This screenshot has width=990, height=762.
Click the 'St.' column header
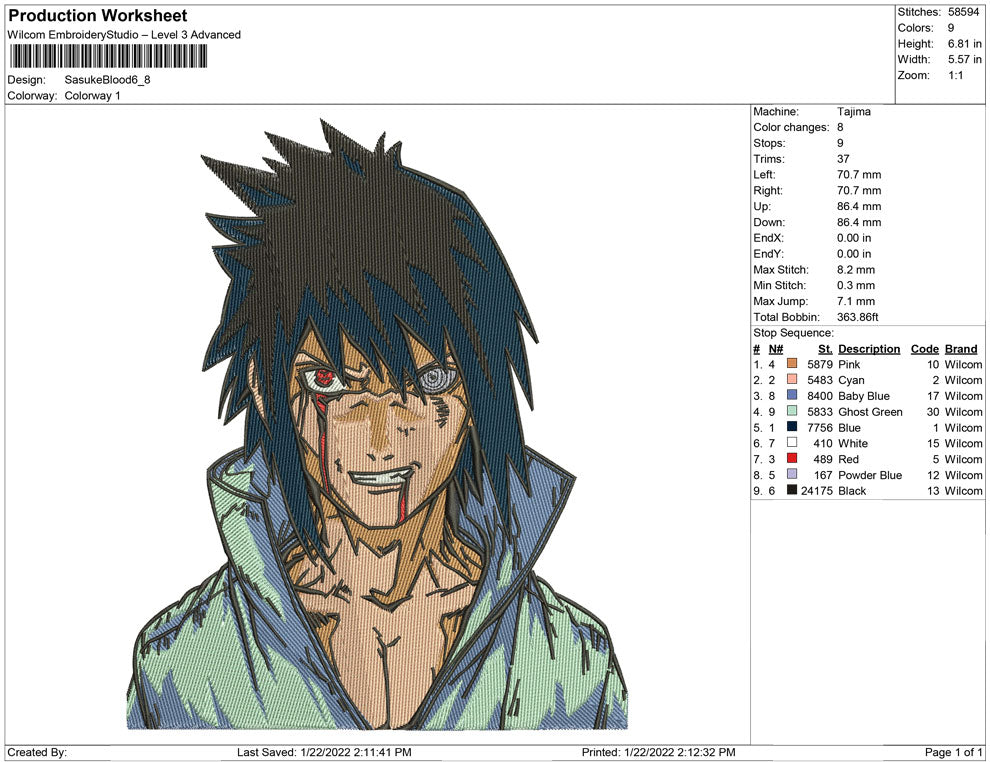825,349
